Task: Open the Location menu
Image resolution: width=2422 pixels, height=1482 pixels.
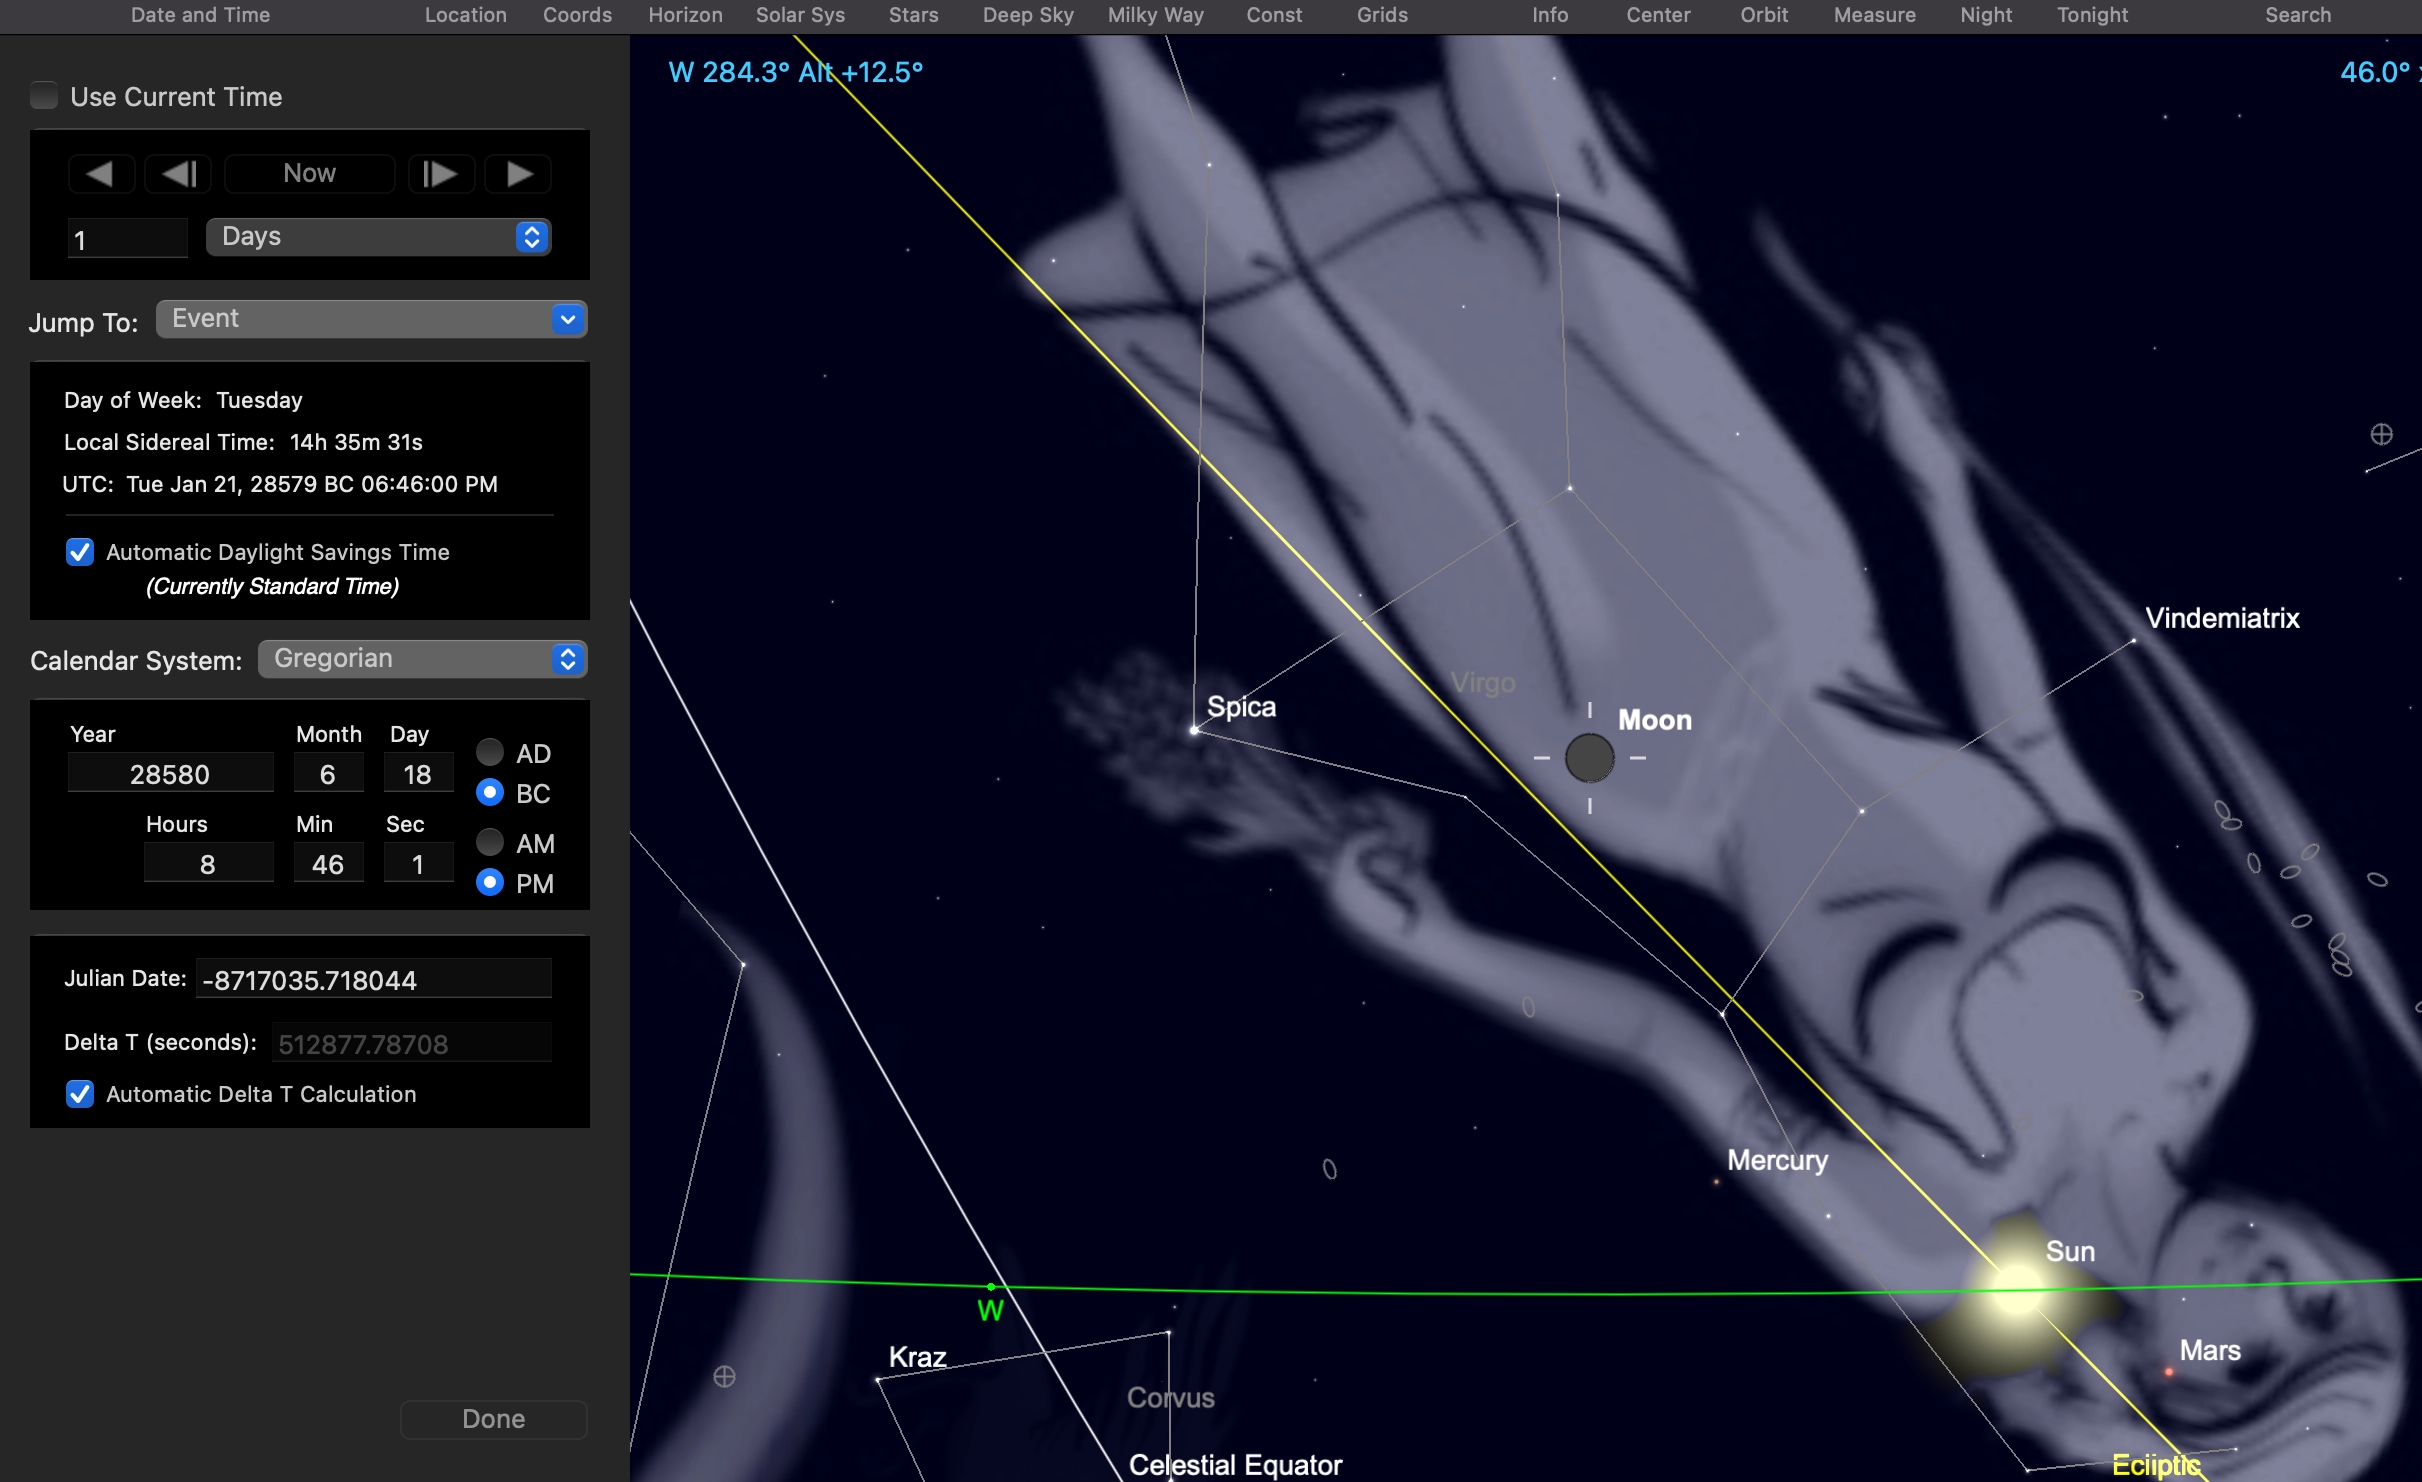Action: pos(466,15)
